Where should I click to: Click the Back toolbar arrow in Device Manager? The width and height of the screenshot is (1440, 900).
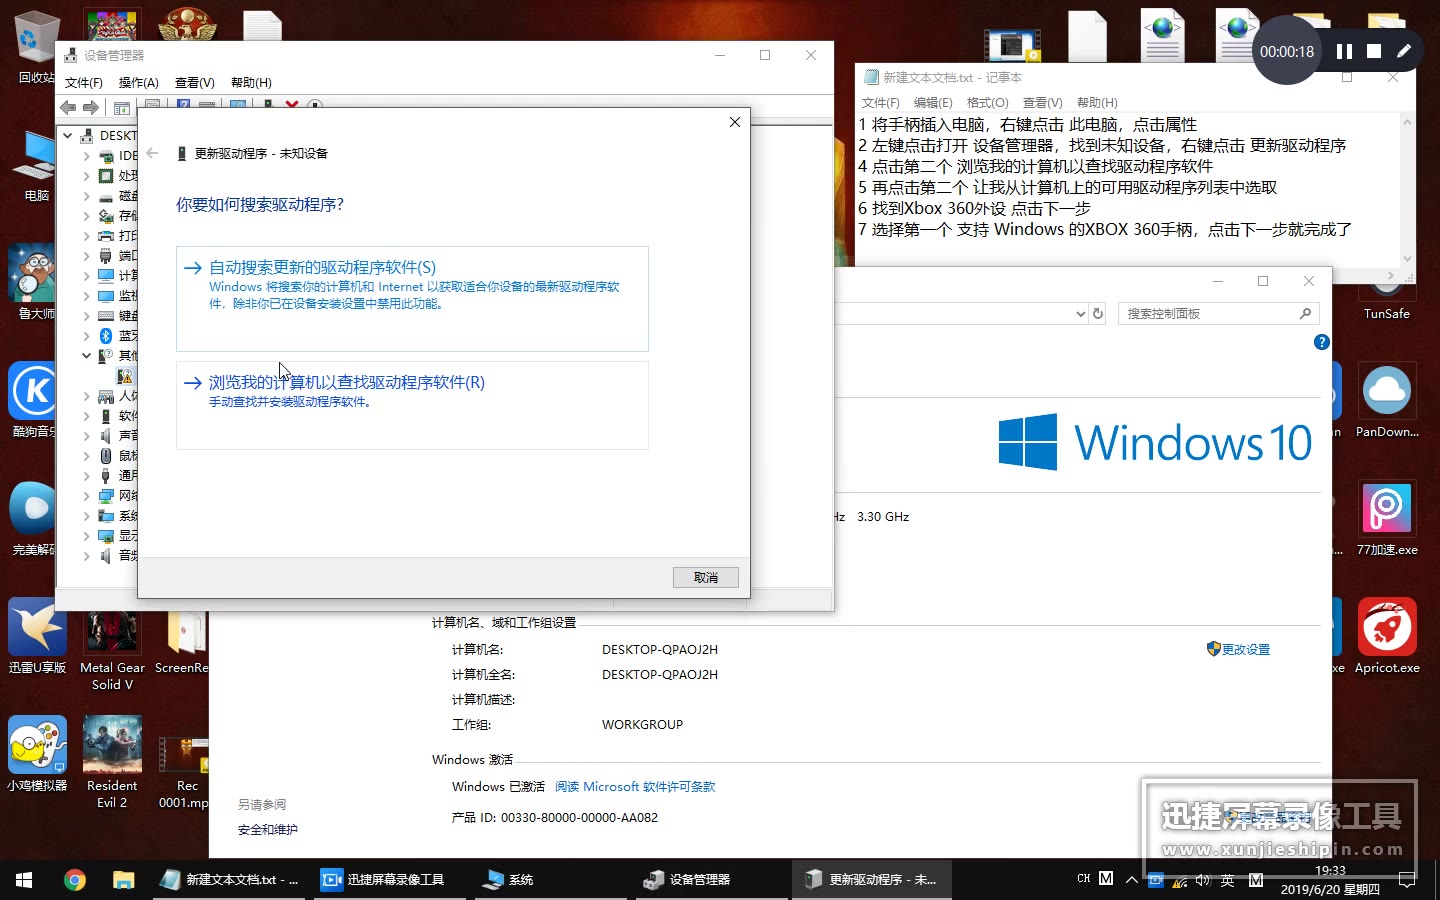68,107
